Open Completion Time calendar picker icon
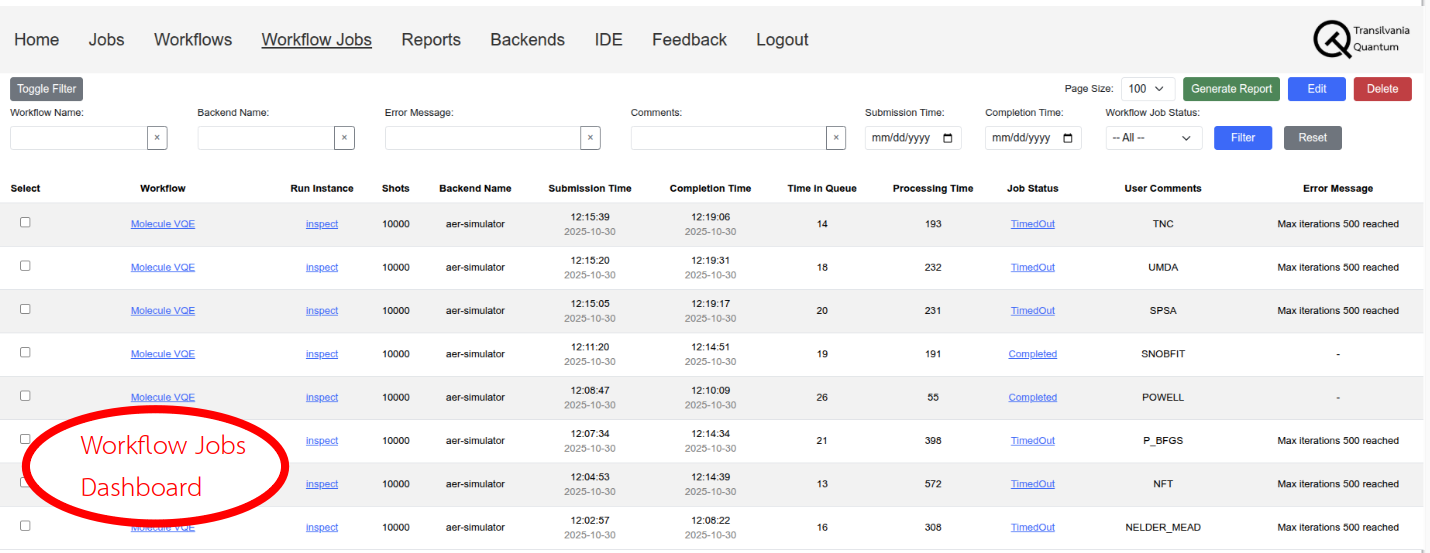Screen dimensions: 1430x553 click(x=1068, y=138)
